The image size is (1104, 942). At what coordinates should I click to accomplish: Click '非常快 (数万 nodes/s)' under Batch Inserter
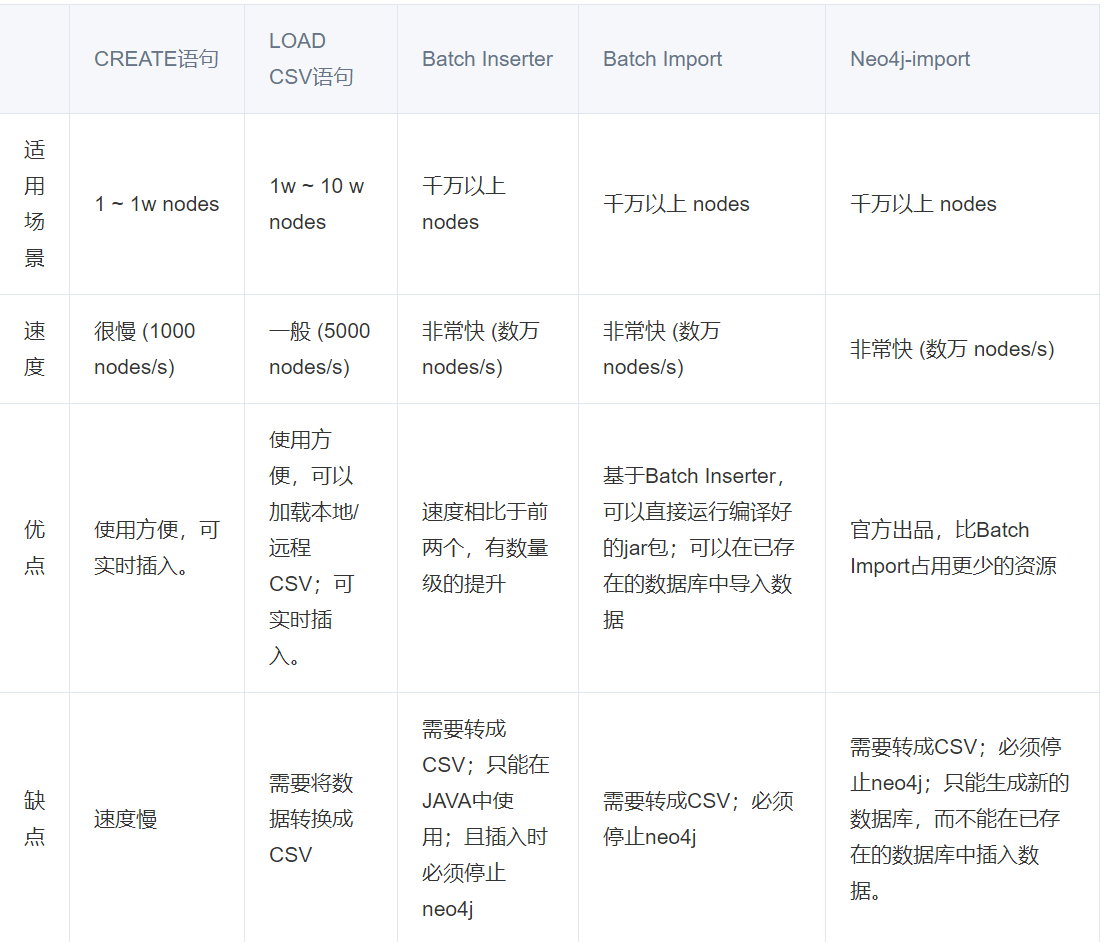[x=487, y=349]
